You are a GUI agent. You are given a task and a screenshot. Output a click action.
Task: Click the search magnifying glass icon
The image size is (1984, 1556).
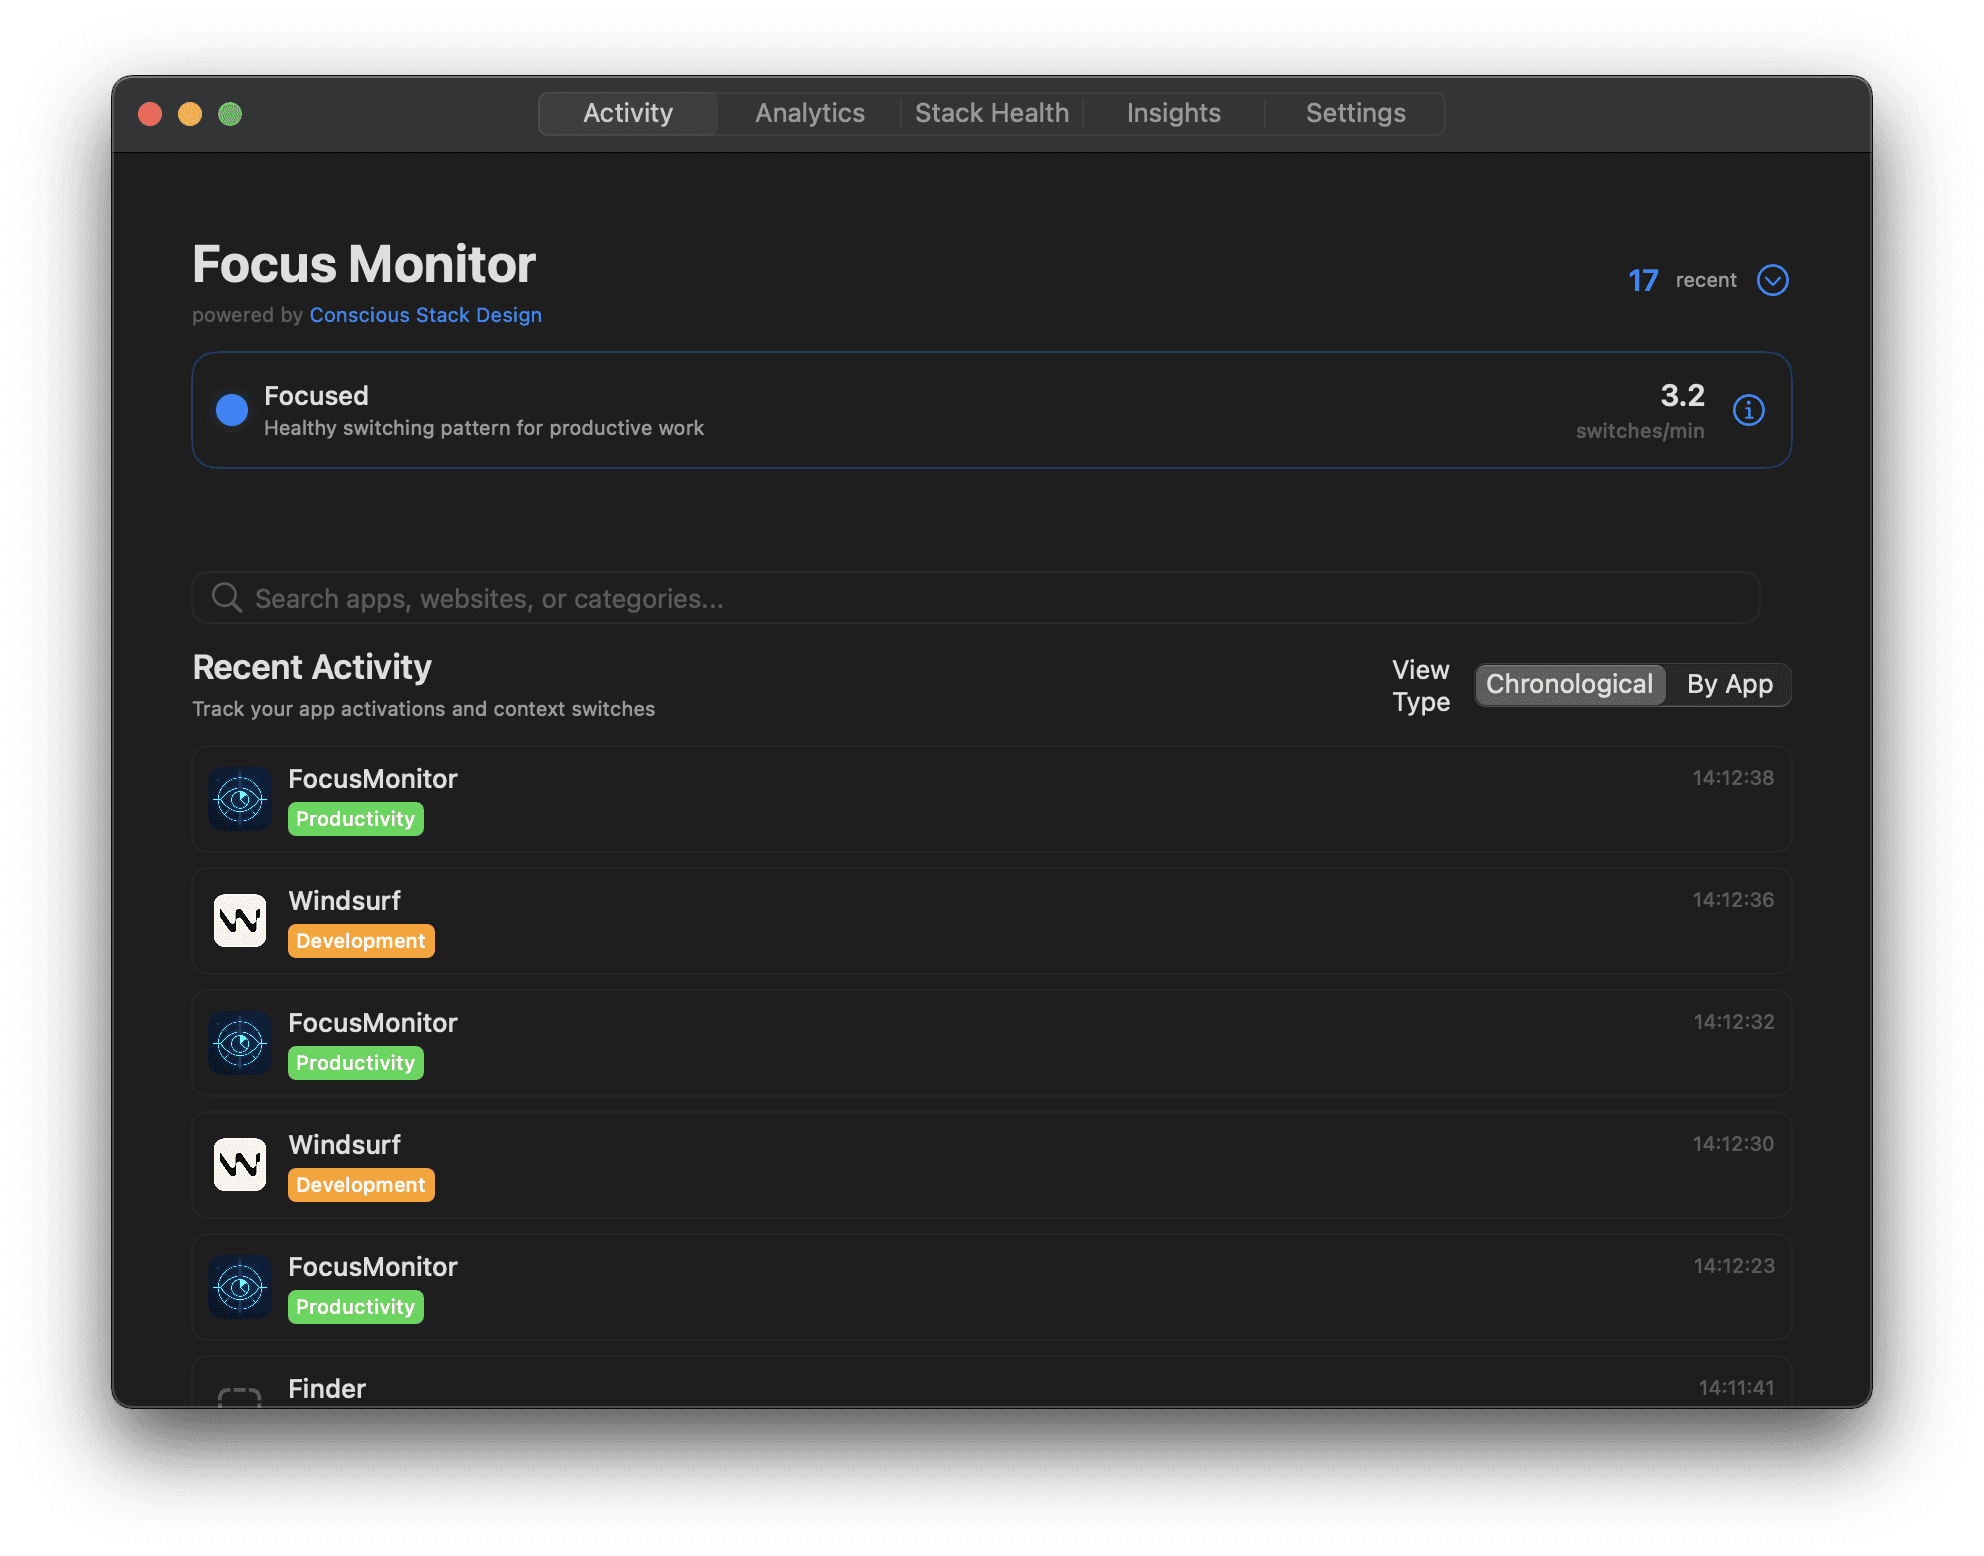[x=227, y=598]
